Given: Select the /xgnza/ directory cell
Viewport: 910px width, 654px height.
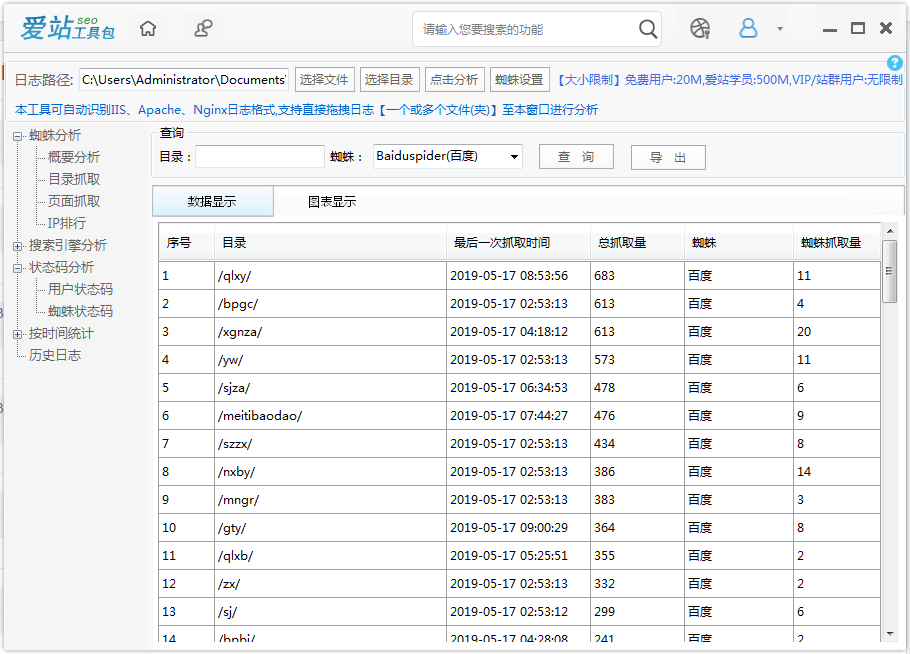Looking at the screenshot, I should click(330, 332).
